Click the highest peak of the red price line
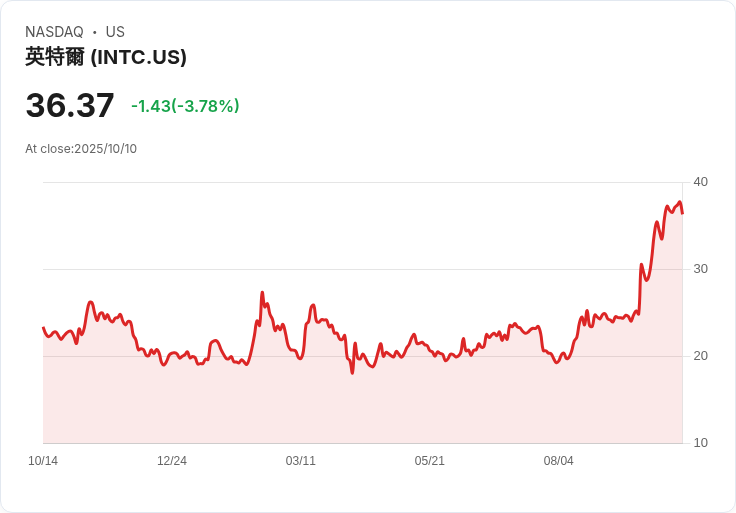The image size is (736, 513). click(x=680, y=202)
